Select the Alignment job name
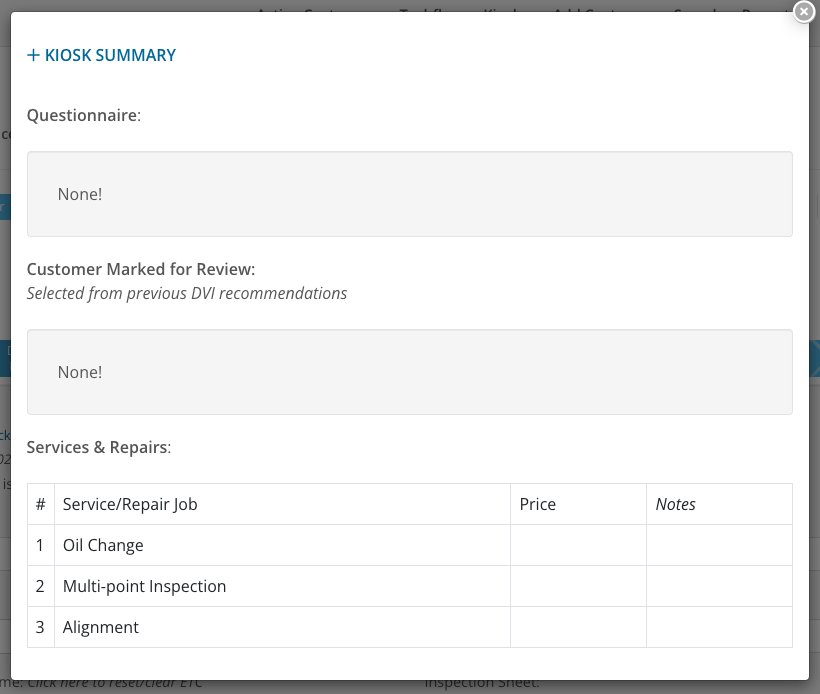 pyautogui.click(x=101, y=627)
